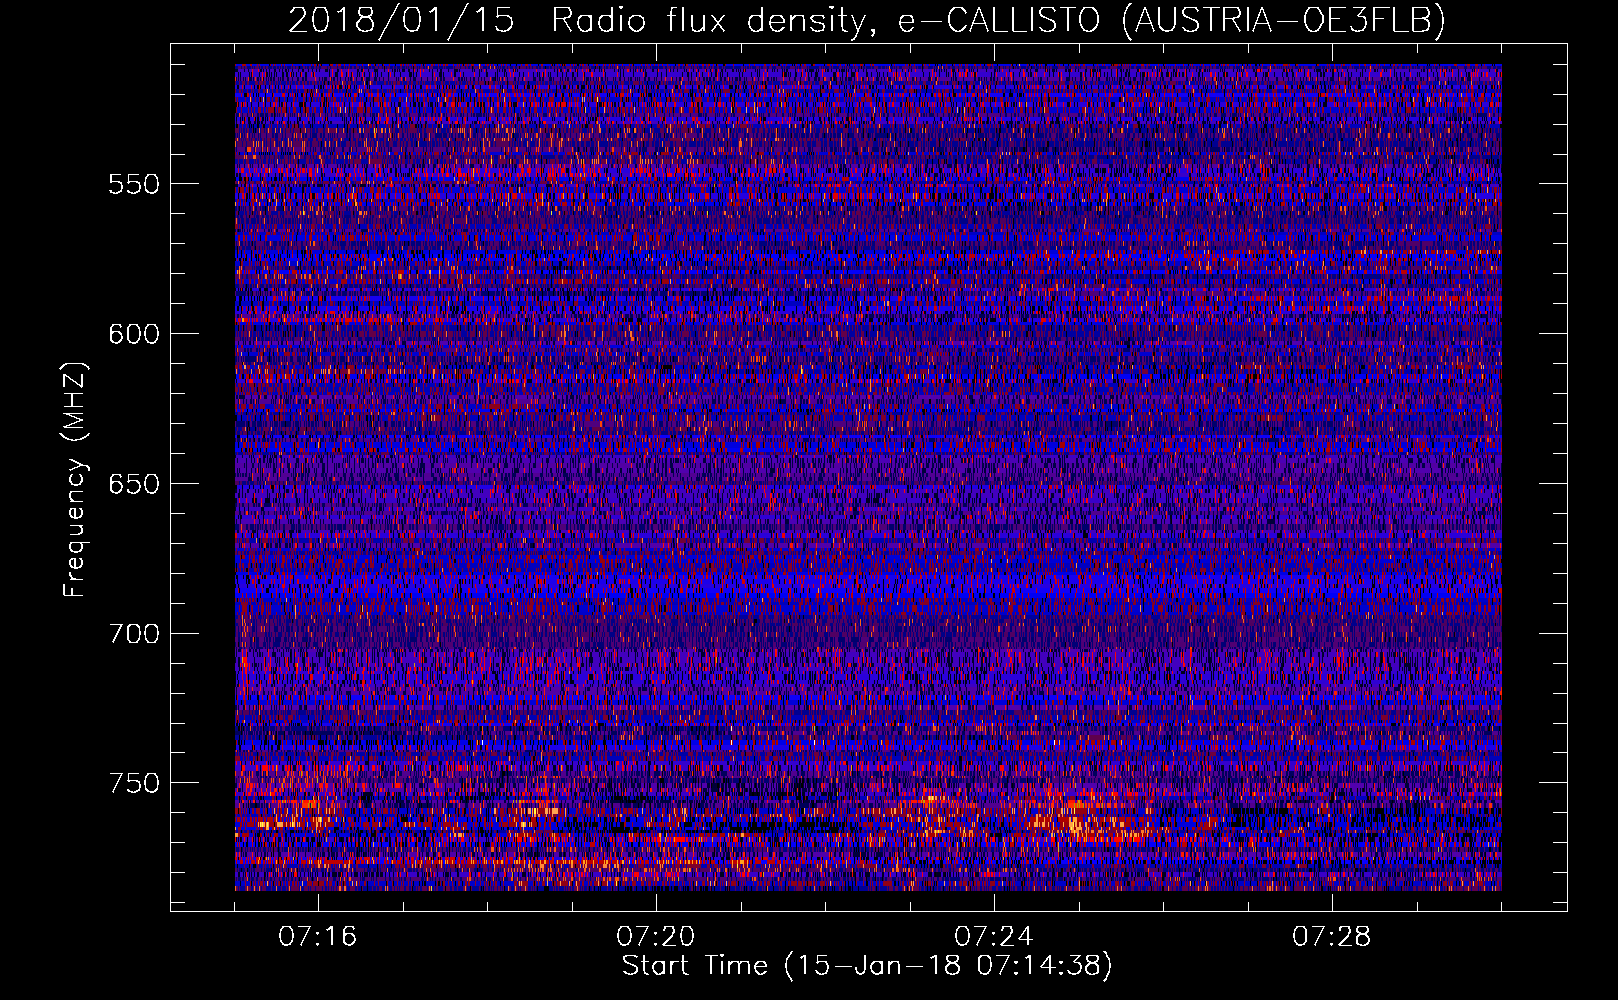Click the 700 frequency tick label
Screen dimensions: 1618x1000
coord(133,634)
